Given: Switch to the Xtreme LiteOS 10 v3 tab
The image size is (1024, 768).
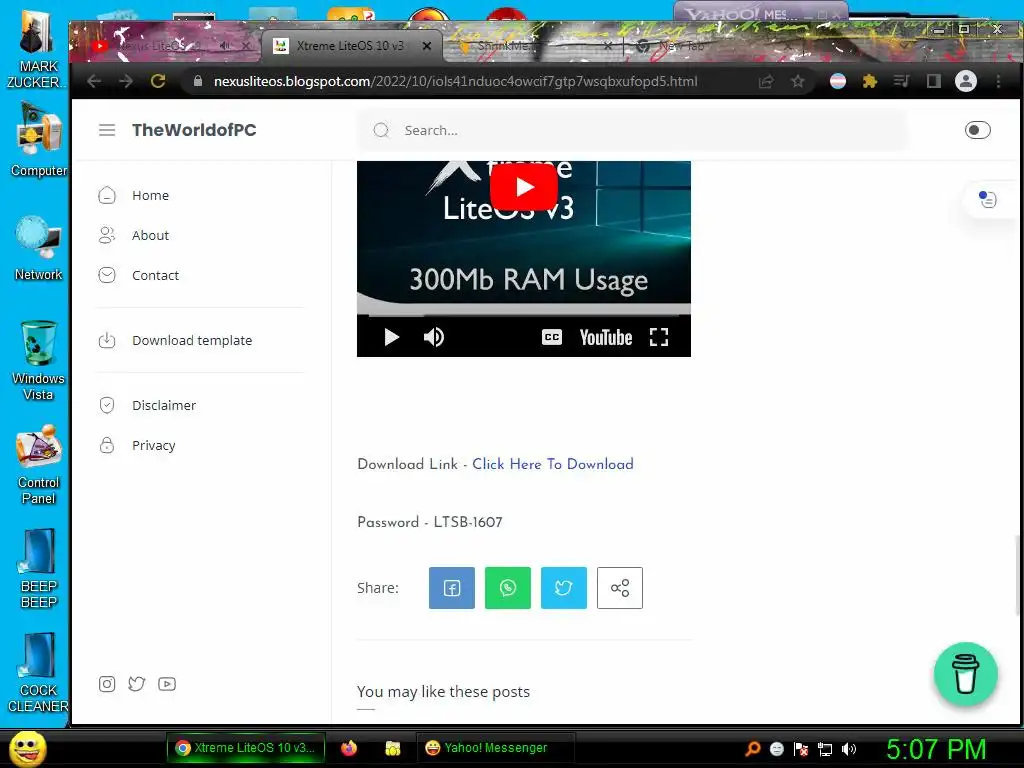Looking at the screenshot, I should tap(350, 46).
